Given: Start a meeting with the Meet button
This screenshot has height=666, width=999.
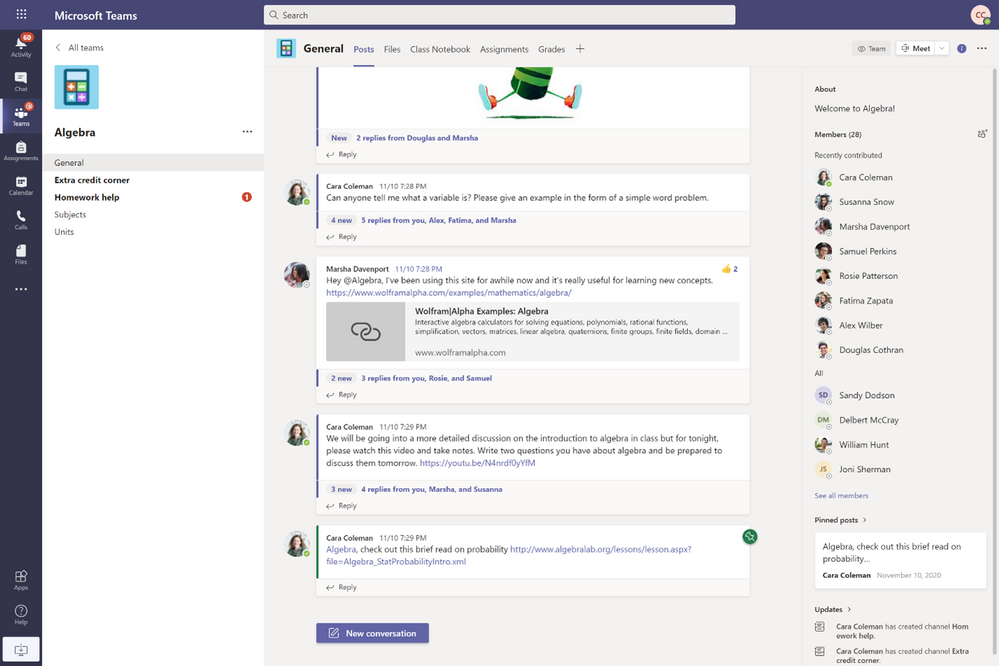Looking at the screenshot, I should pos(915,47).
